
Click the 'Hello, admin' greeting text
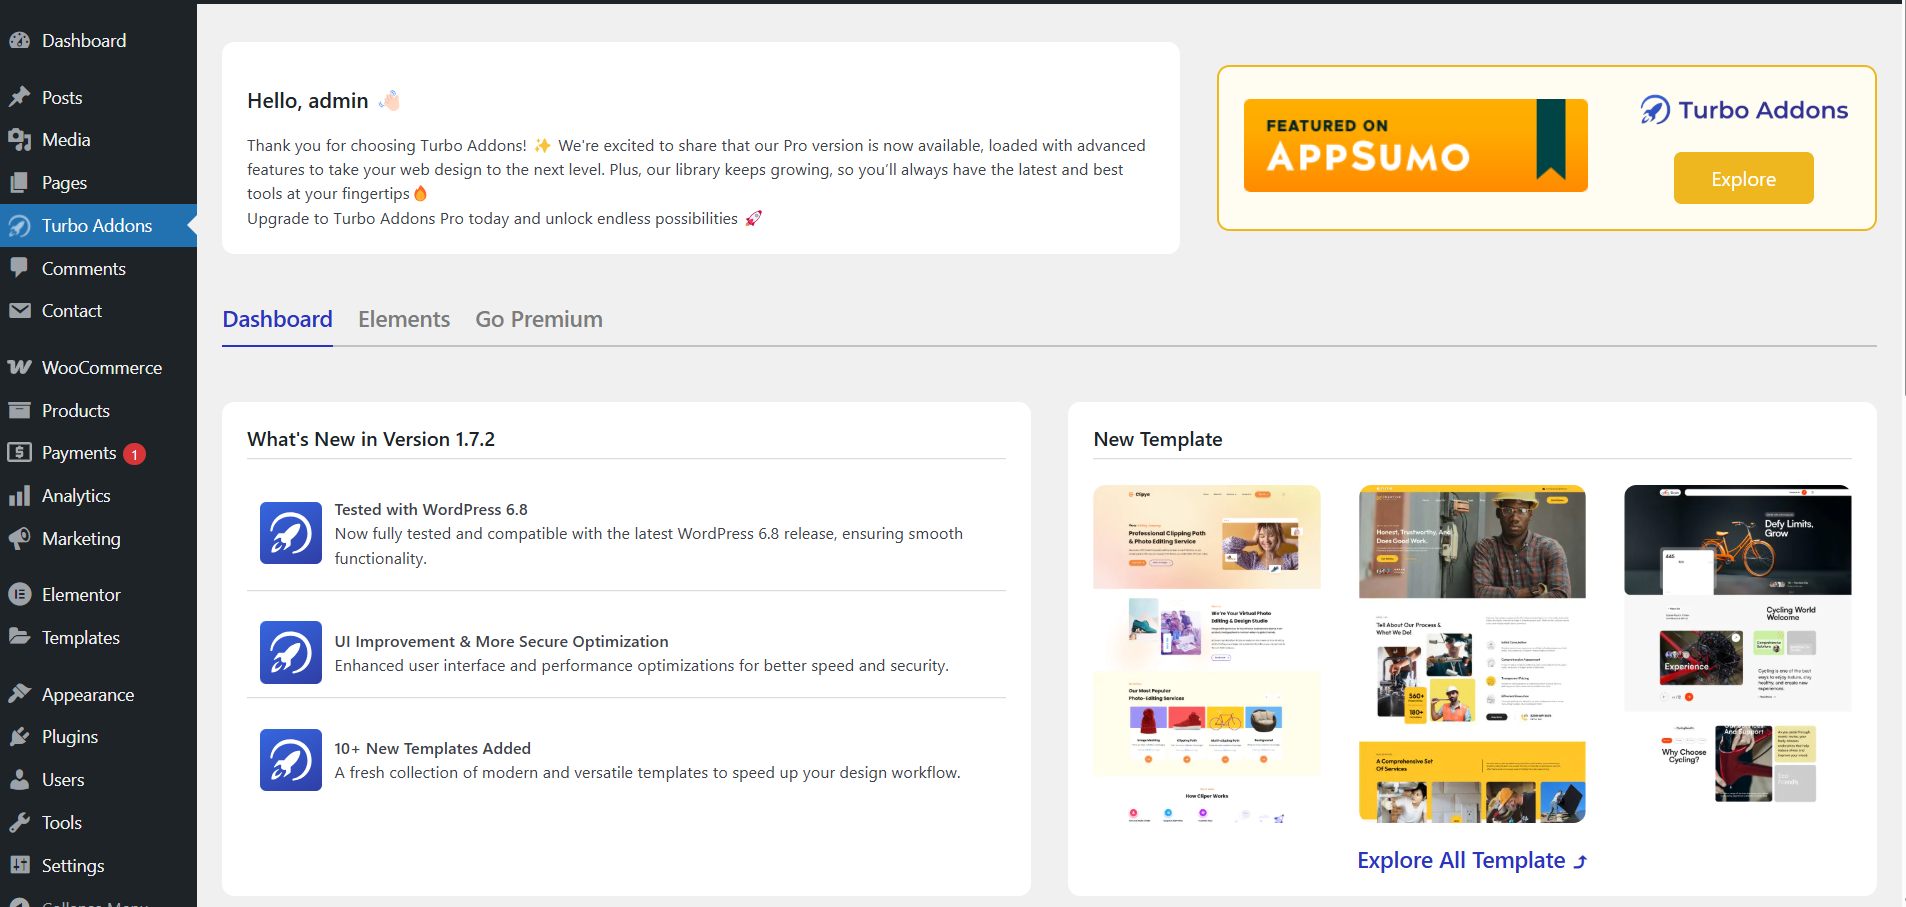coord(308,101)
